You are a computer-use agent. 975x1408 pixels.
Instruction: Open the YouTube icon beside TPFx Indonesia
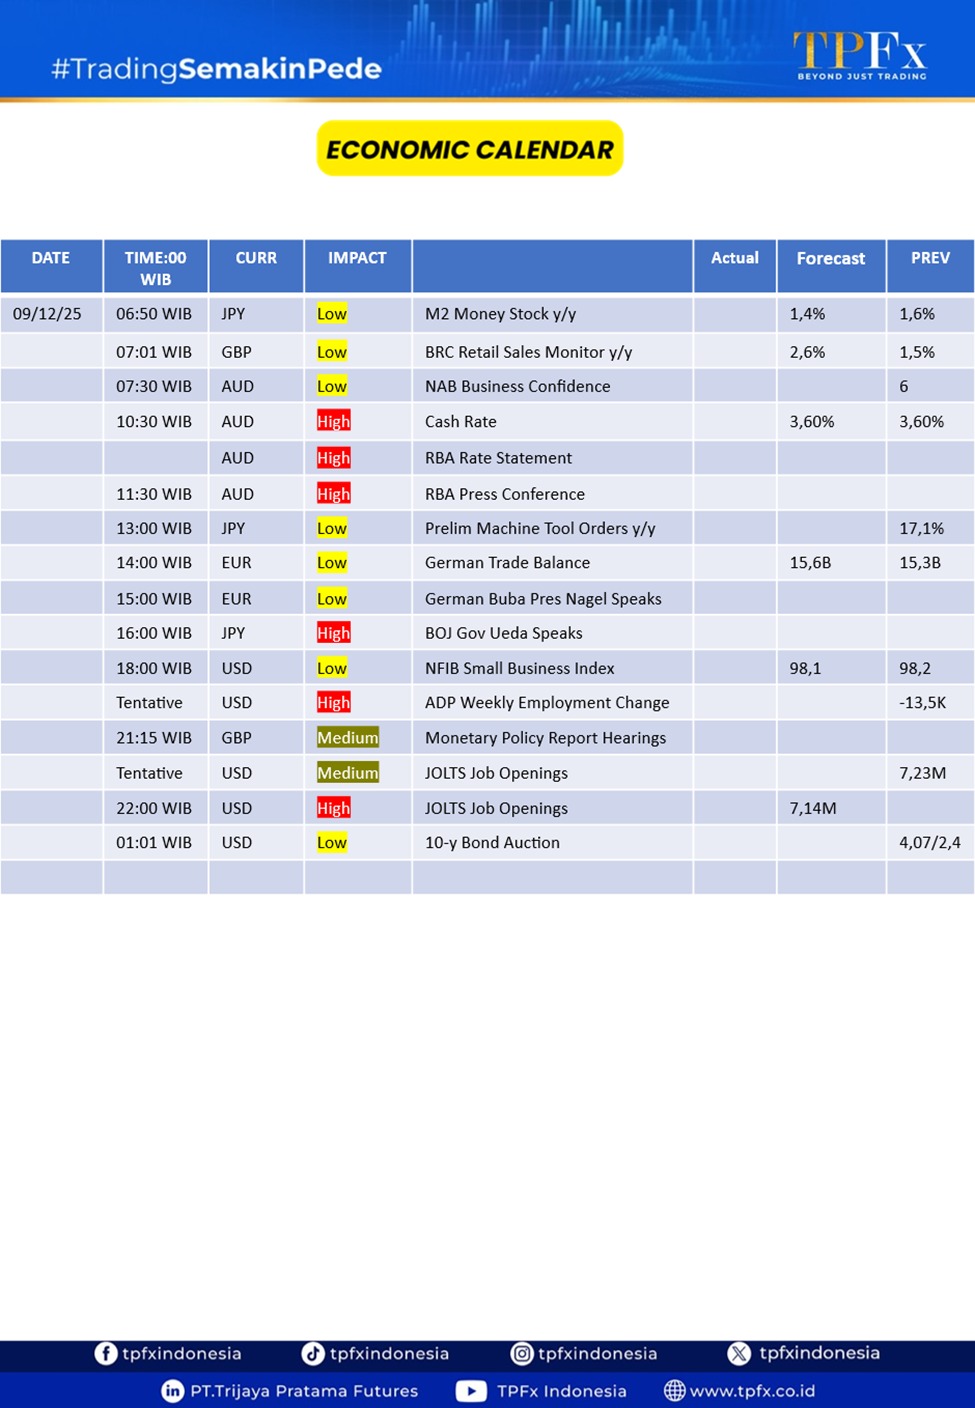471,1391
